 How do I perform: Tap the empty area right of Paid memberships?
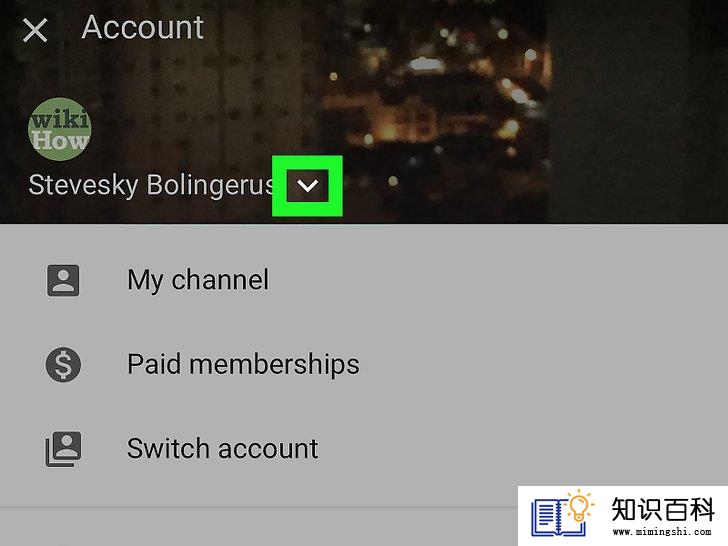[x=543, y=364]
